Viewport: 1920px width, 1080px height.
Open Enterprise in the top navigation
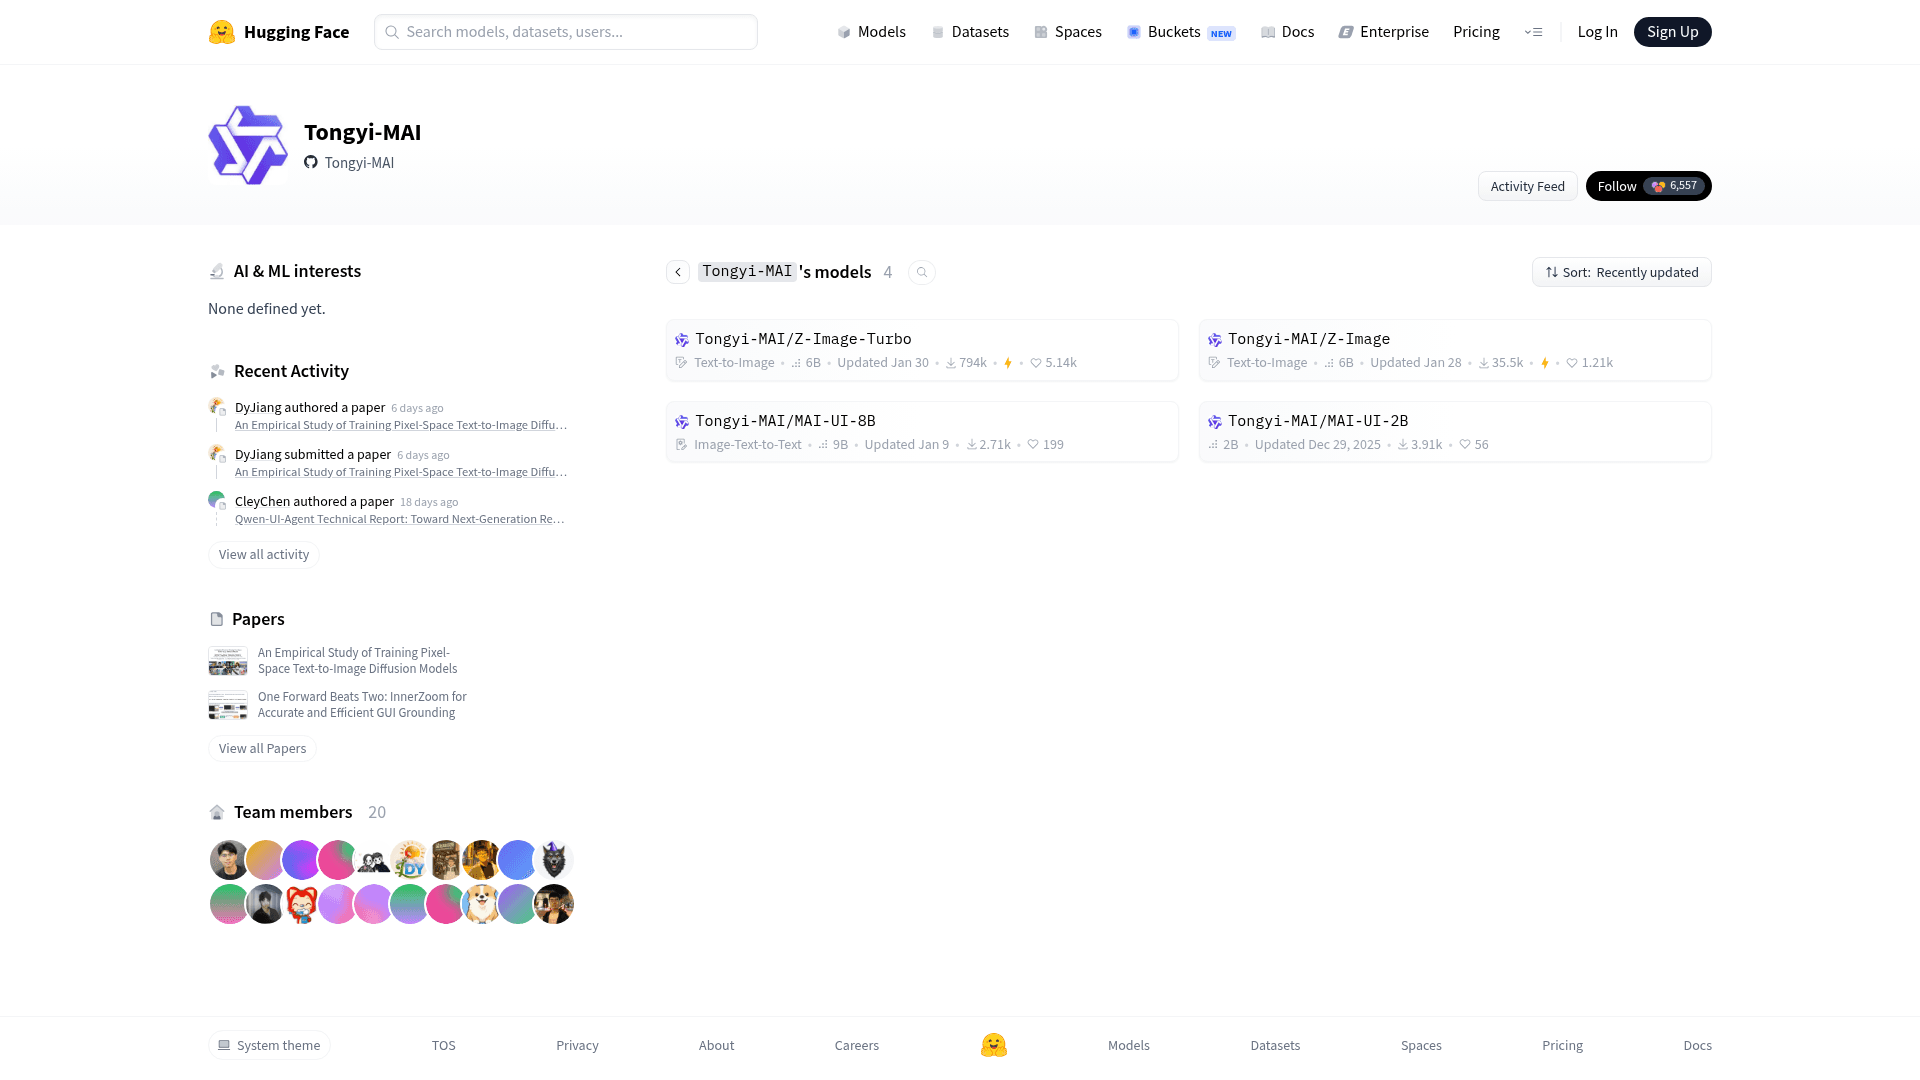(x=1384, y=32)
